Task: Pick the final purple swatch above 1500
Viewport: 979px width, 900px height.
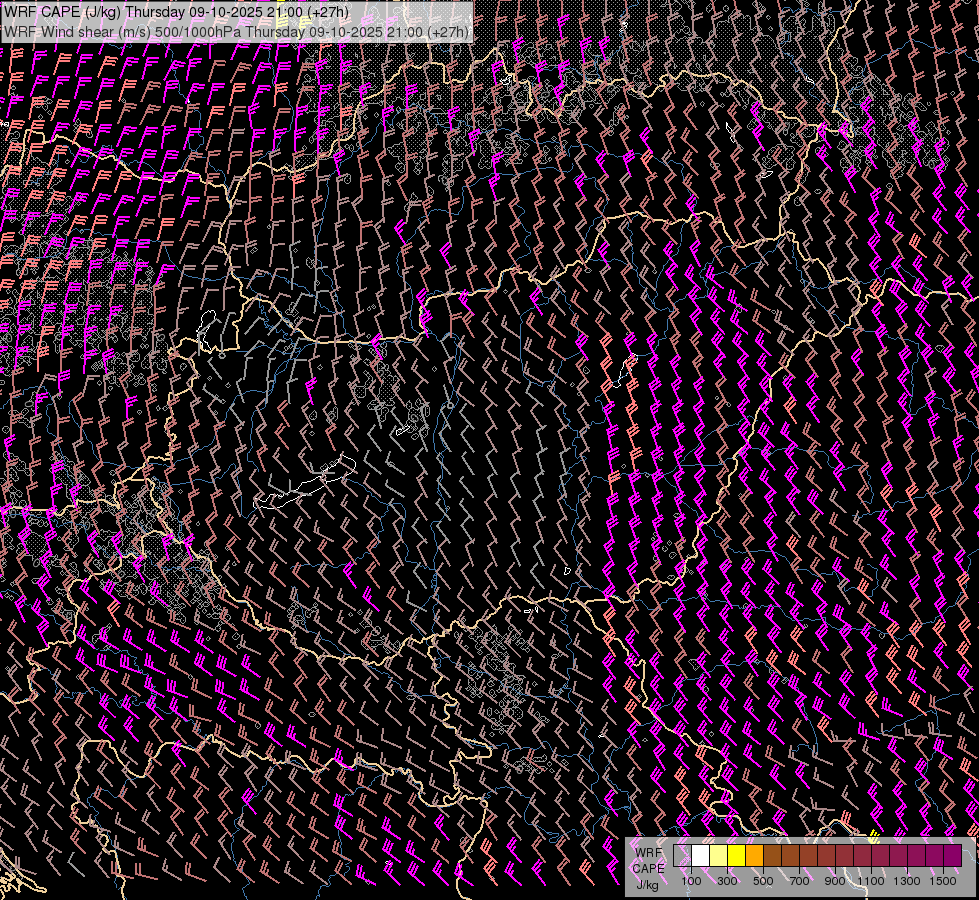Action: (x=952, y=856)
